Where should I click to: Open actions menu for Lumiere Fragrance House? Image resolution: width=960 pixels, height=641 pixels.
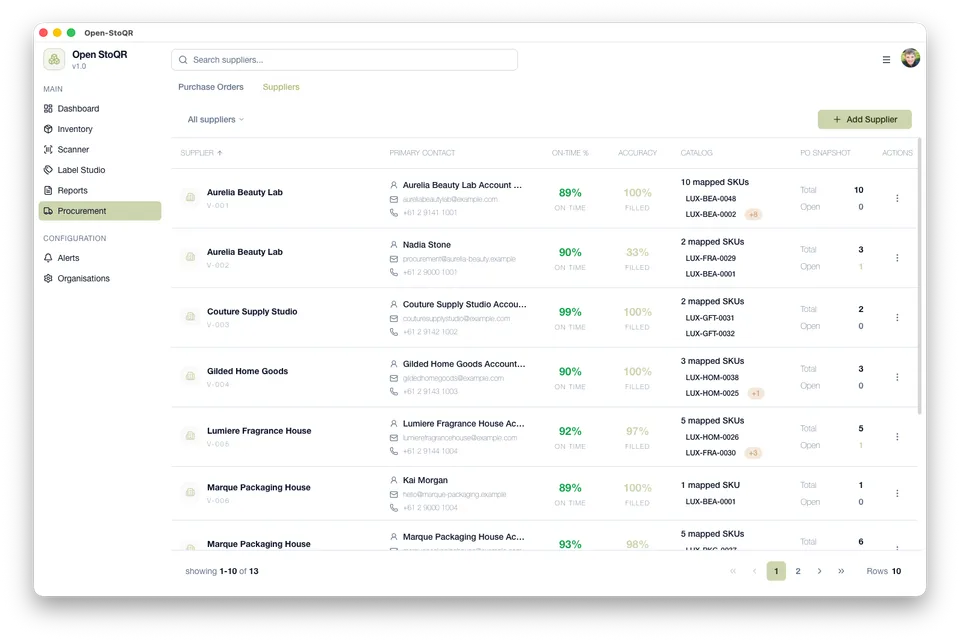[897, 437]
